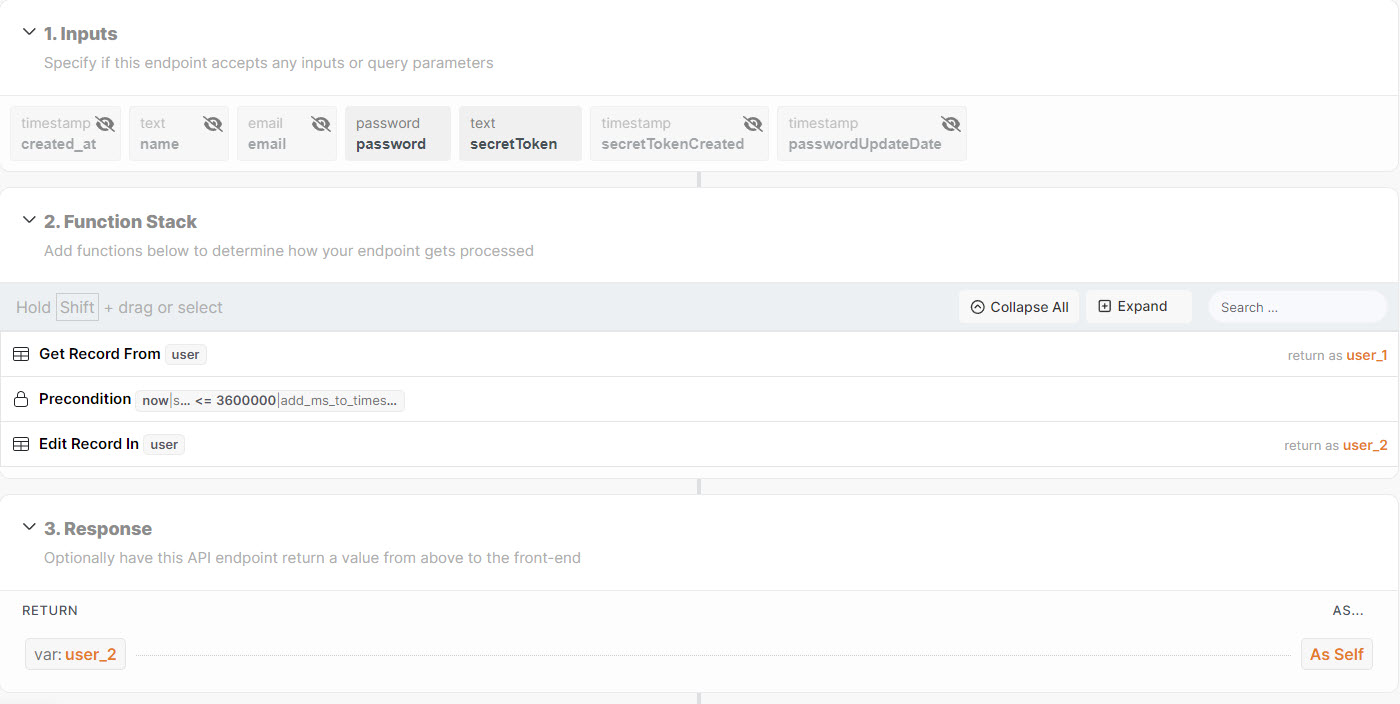Unhide the secretTokenCreated timestamp input

pos(753,124)
